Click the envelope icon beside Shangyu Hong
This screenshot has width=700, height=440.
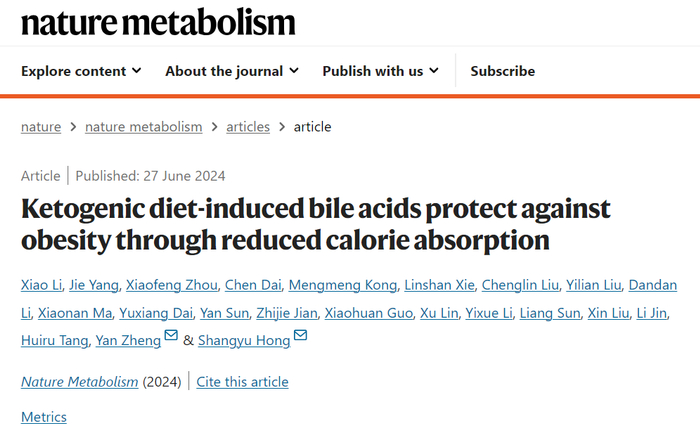tap(300, 336)
